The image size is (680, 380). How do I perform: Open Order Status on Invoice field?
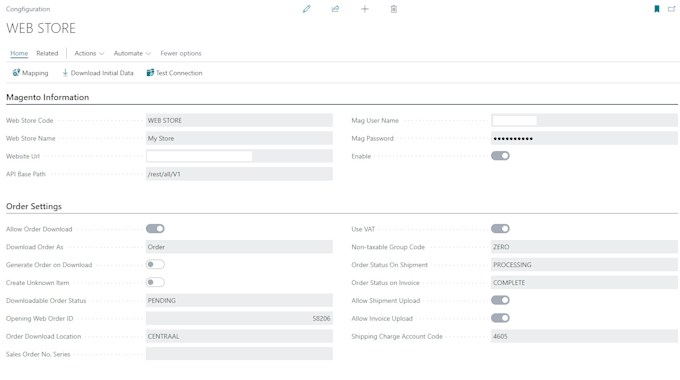(x=584, y=282)
